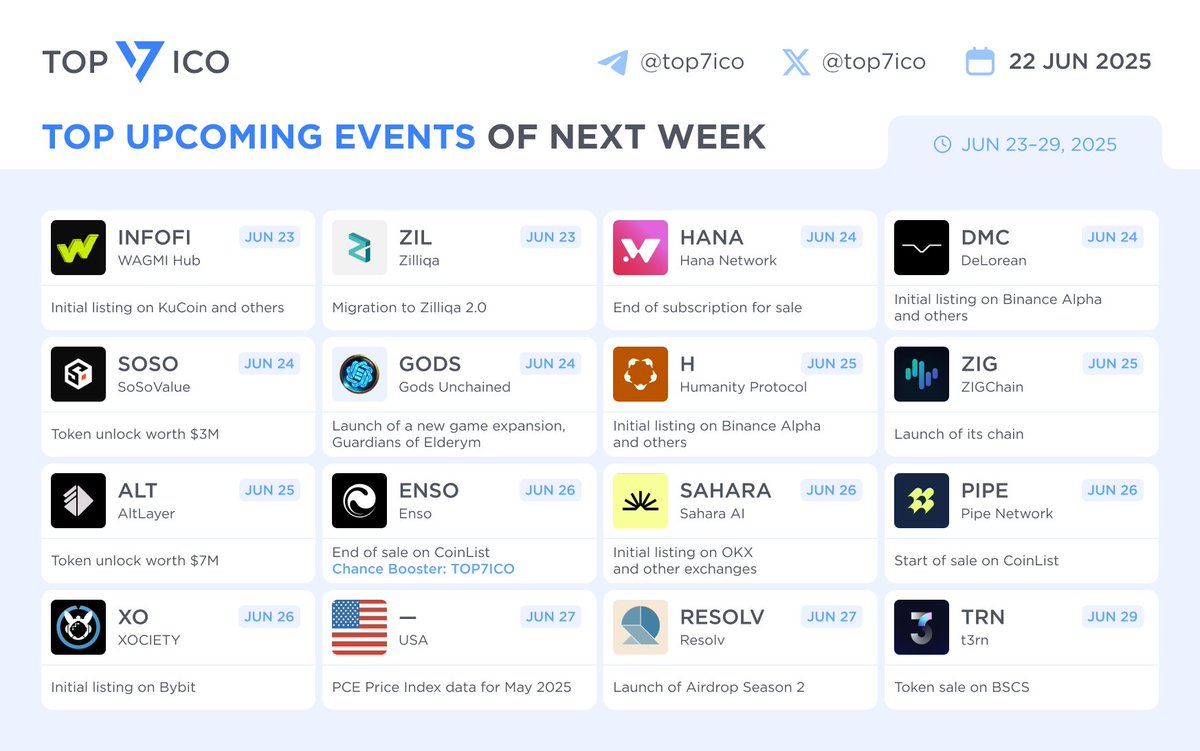Click the Humanity Protocol logo
Screen dimensions: 1200x751
640,374
